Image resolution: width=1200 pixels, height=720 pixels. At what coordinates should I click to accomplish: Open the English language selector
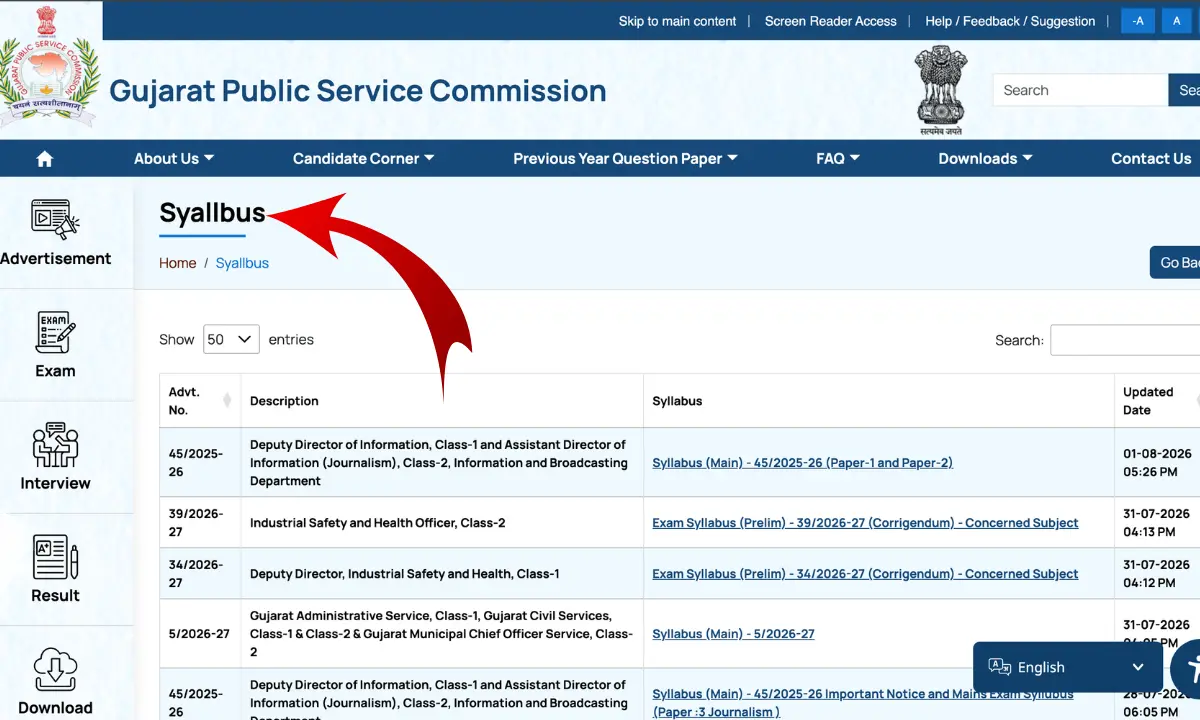(1067, 667)
